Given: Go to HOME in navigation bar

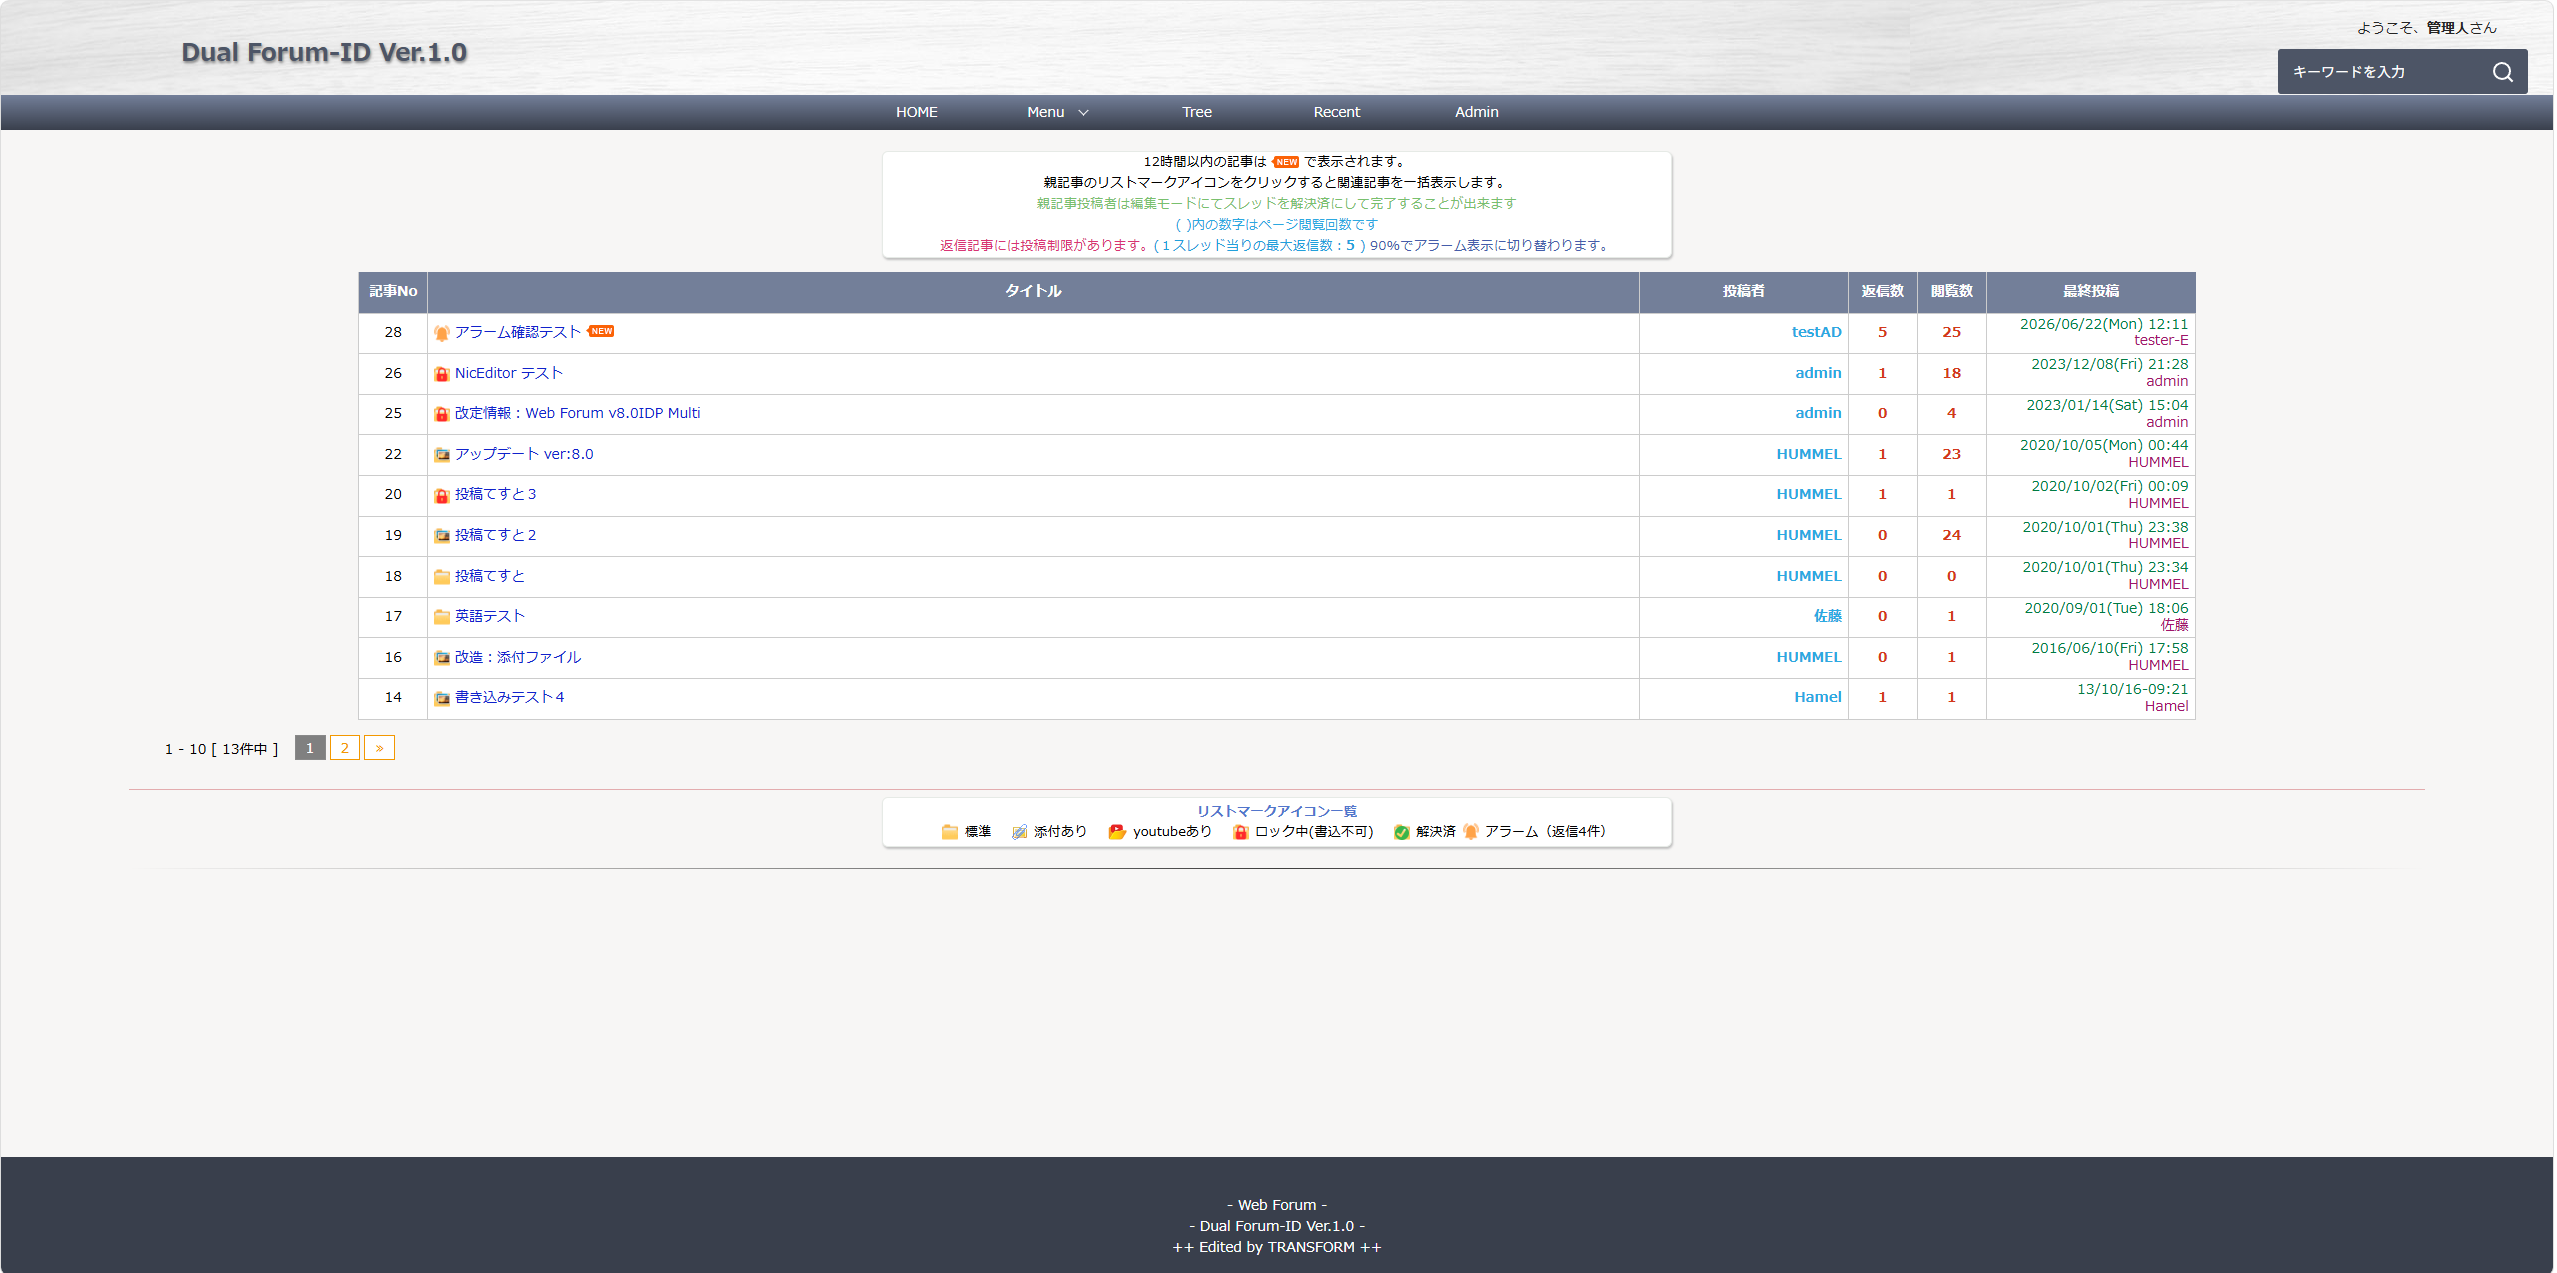Looking at the screenshot, I should click(916, 112).
